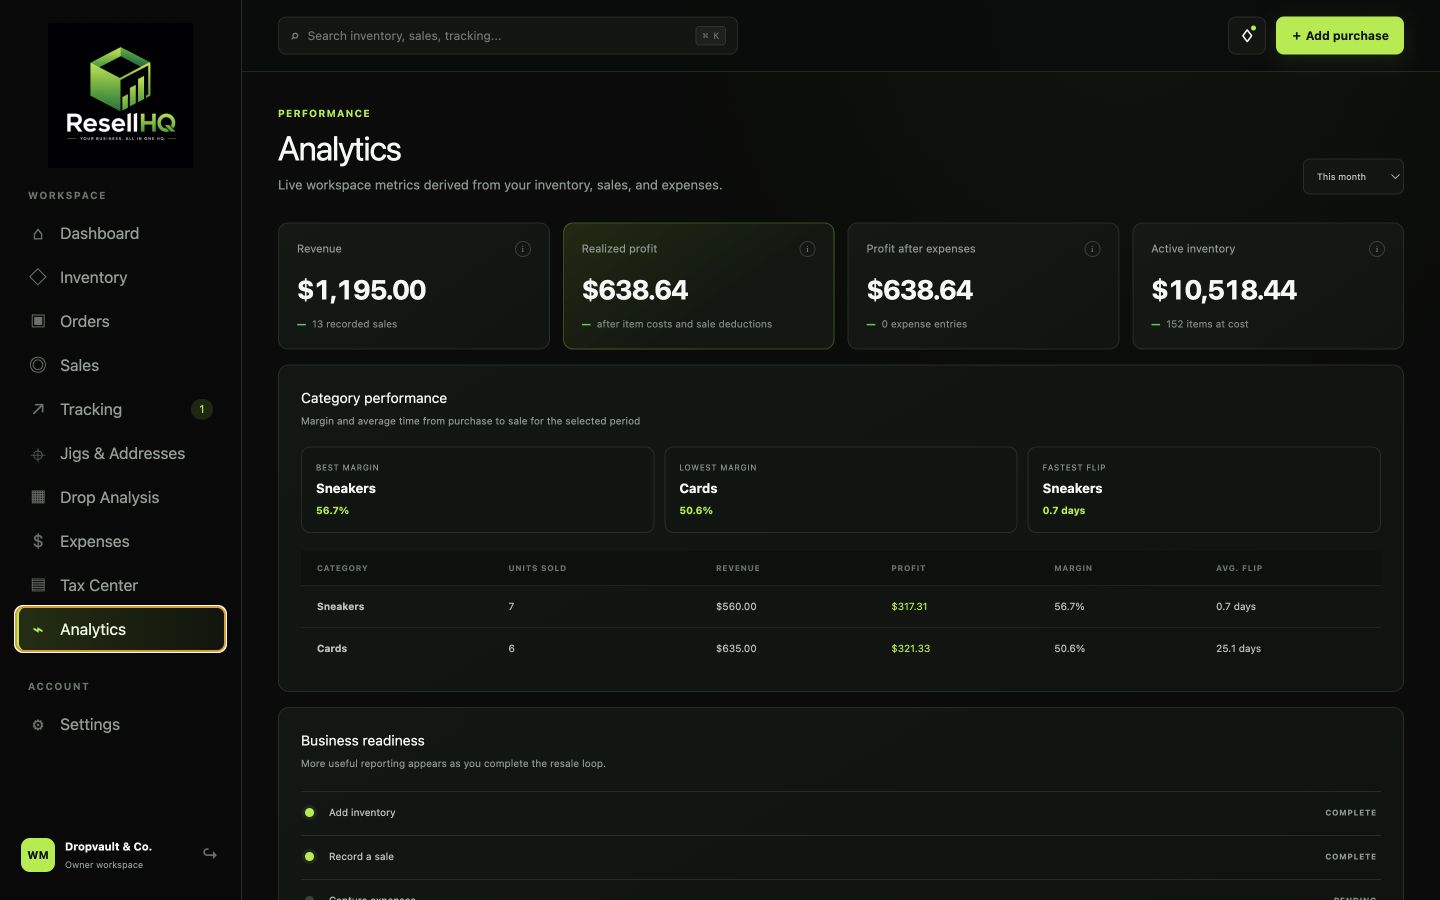Open the Tracking page
1440x900 pixels.
tap(121, 409)
